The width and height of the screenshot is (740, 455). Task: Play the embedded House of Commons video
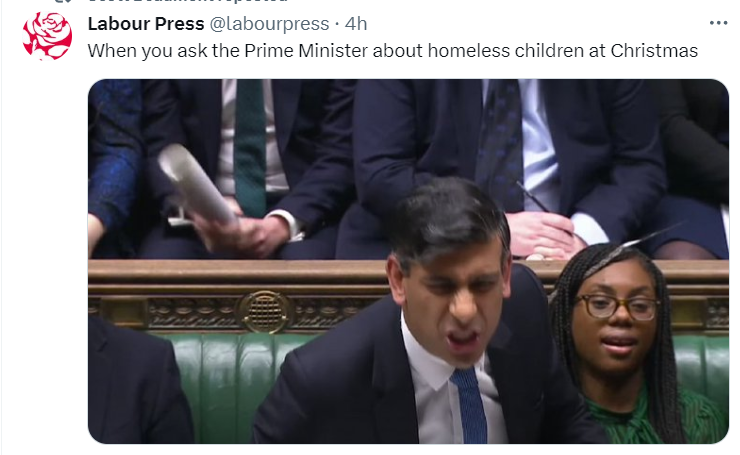pos(408,261)
